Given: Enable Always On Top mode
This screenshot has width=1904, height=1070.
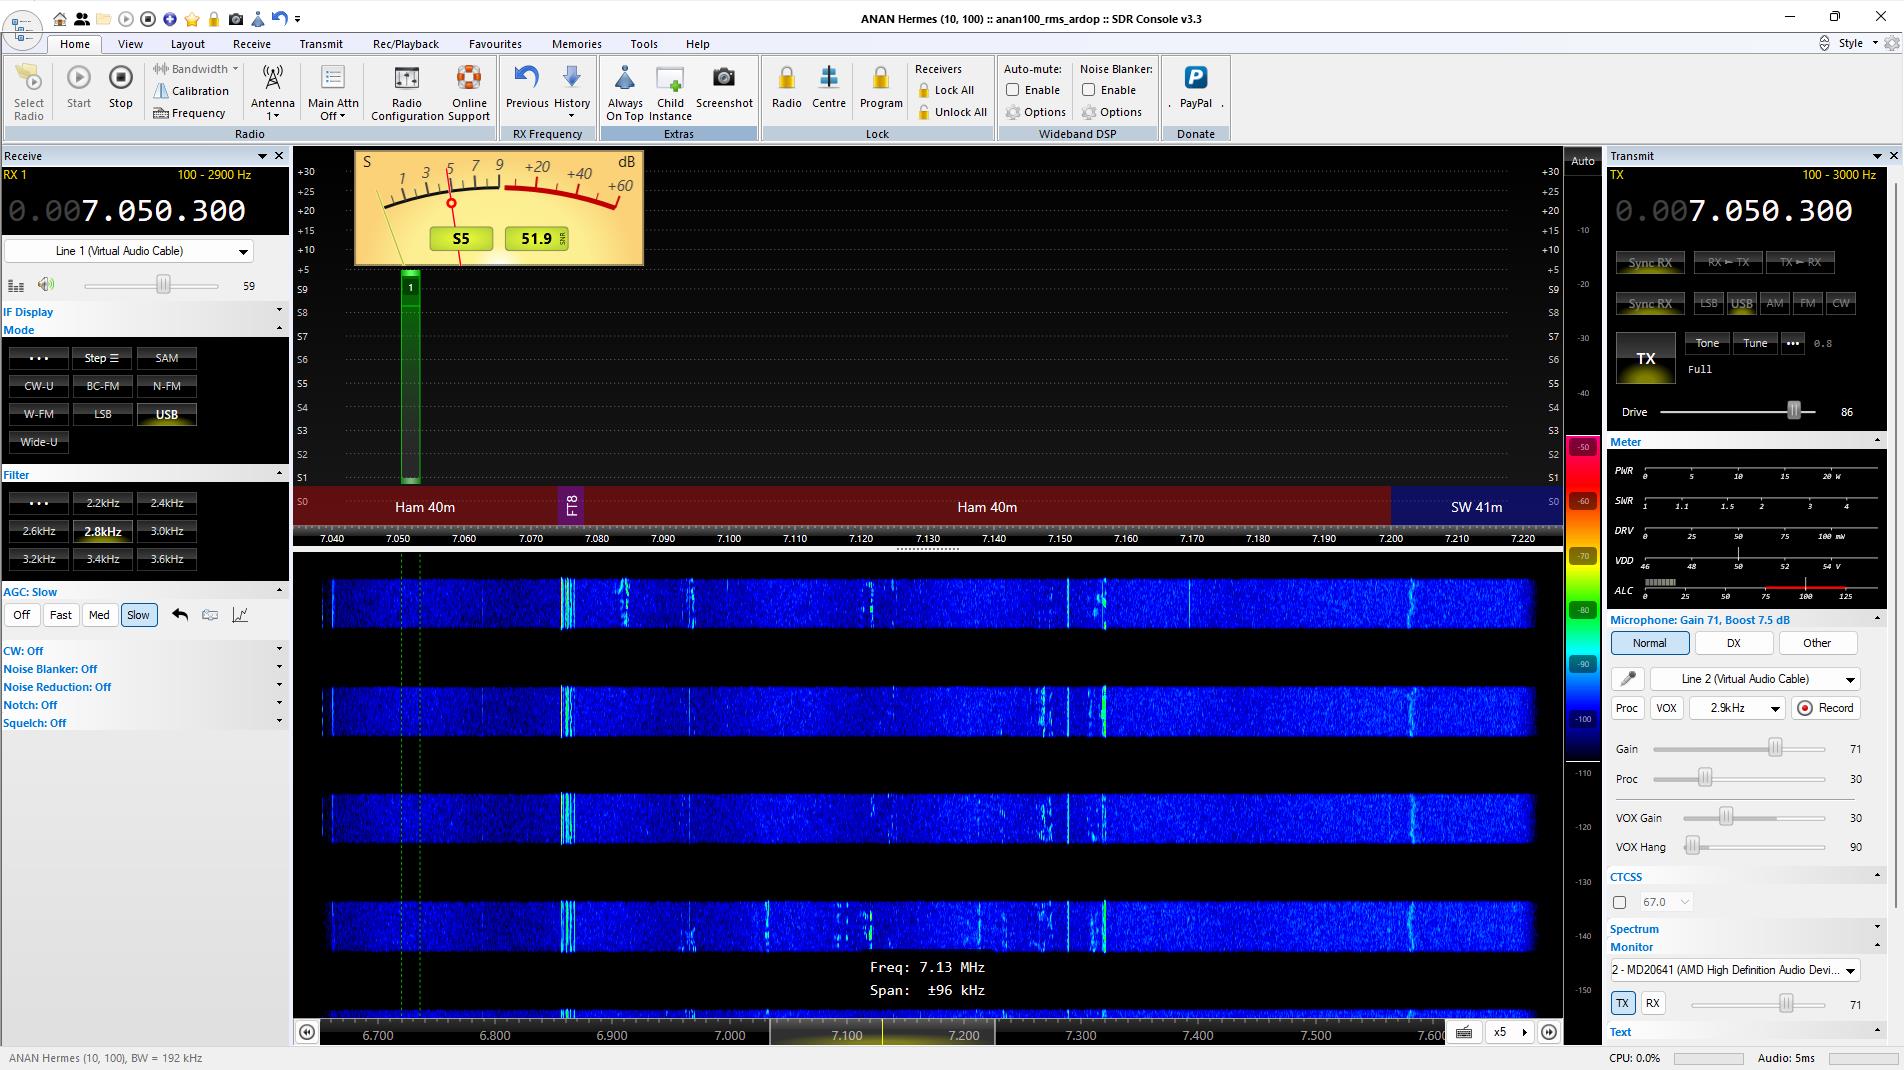Looking at the screenshot, I should (624, 90).
